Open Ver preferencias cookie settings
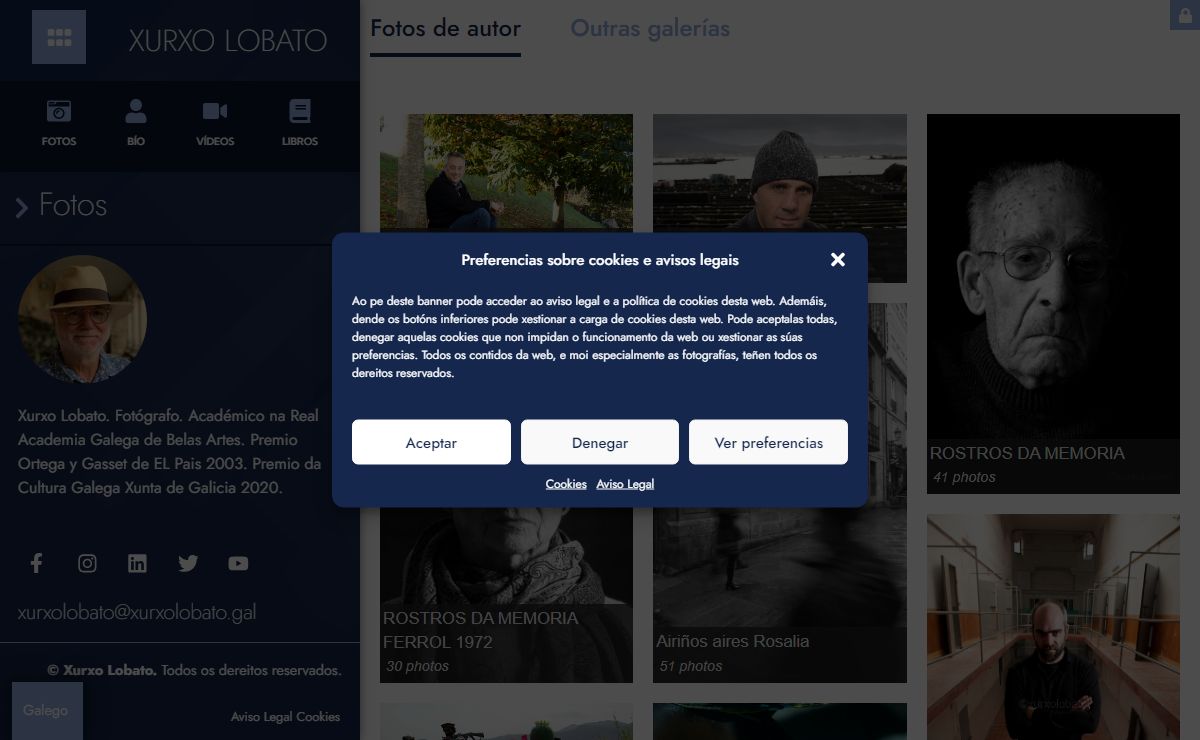Image resolution: width=1200 pixels, height=740 pixels. 768,442
